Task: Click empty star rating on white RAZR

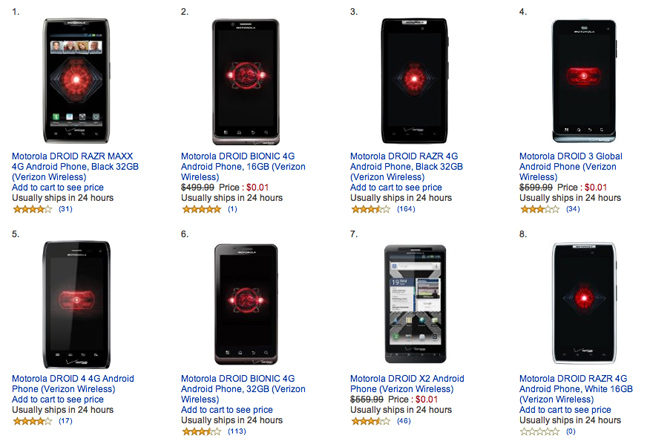Action: click(540, 432)
